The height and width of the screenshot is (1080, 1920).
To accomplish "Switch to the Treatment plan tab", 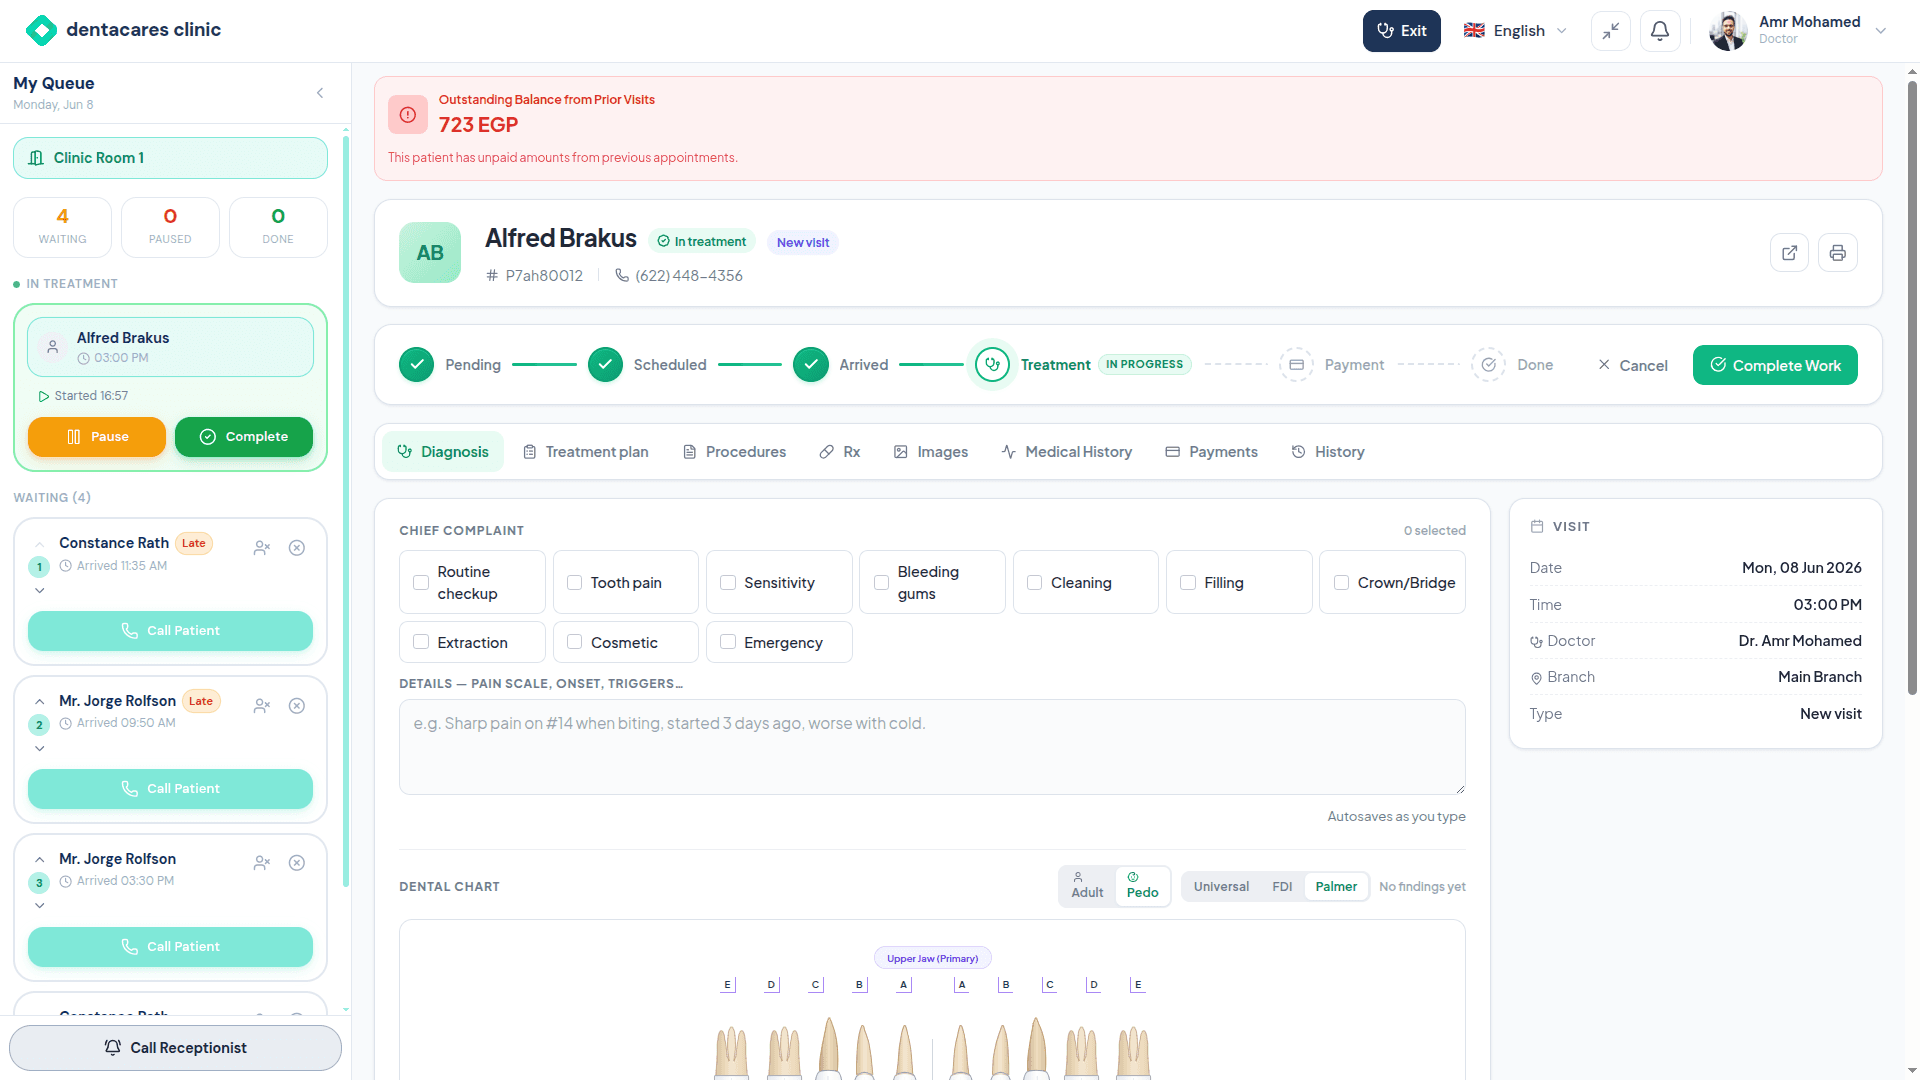I will pos(585,452).
